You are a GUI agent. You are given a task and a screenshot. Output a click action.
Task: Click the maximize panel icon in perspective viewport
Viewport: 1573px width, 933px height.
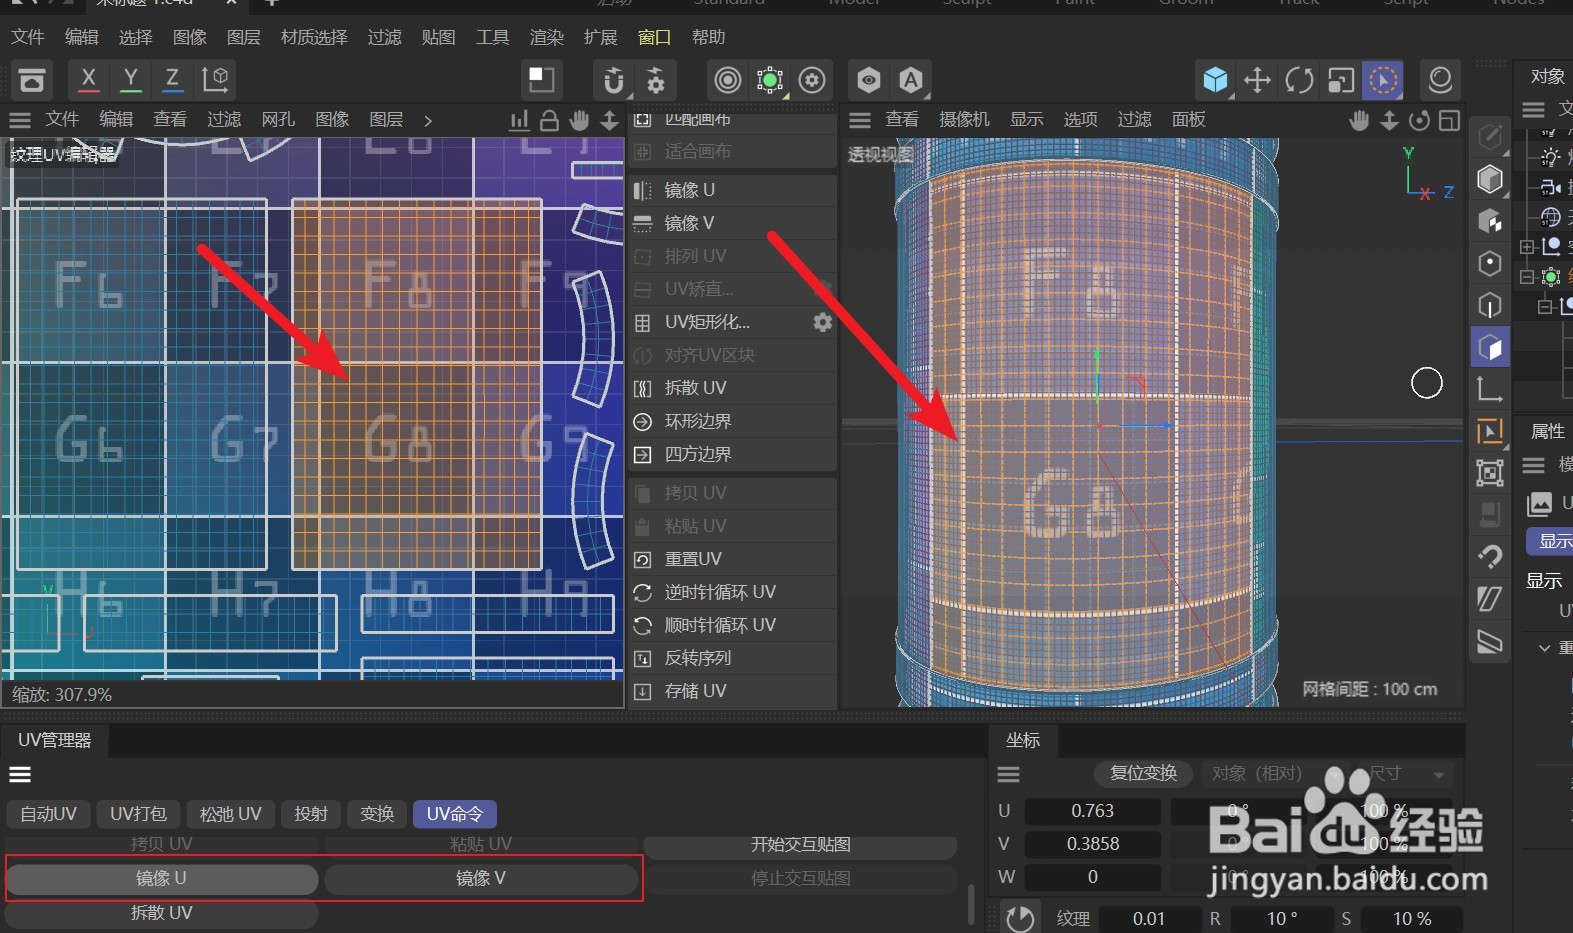[x=1449, y=120]
